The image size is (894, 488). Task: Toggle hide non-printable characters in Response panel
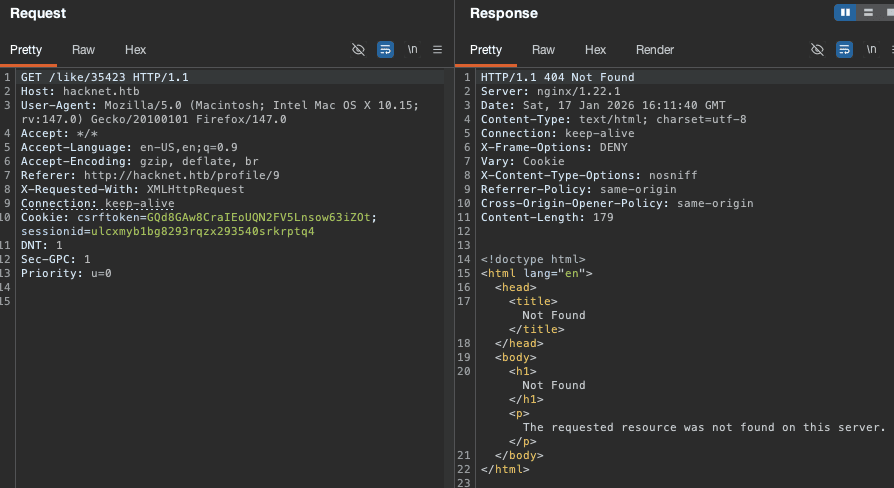[817, 49]
